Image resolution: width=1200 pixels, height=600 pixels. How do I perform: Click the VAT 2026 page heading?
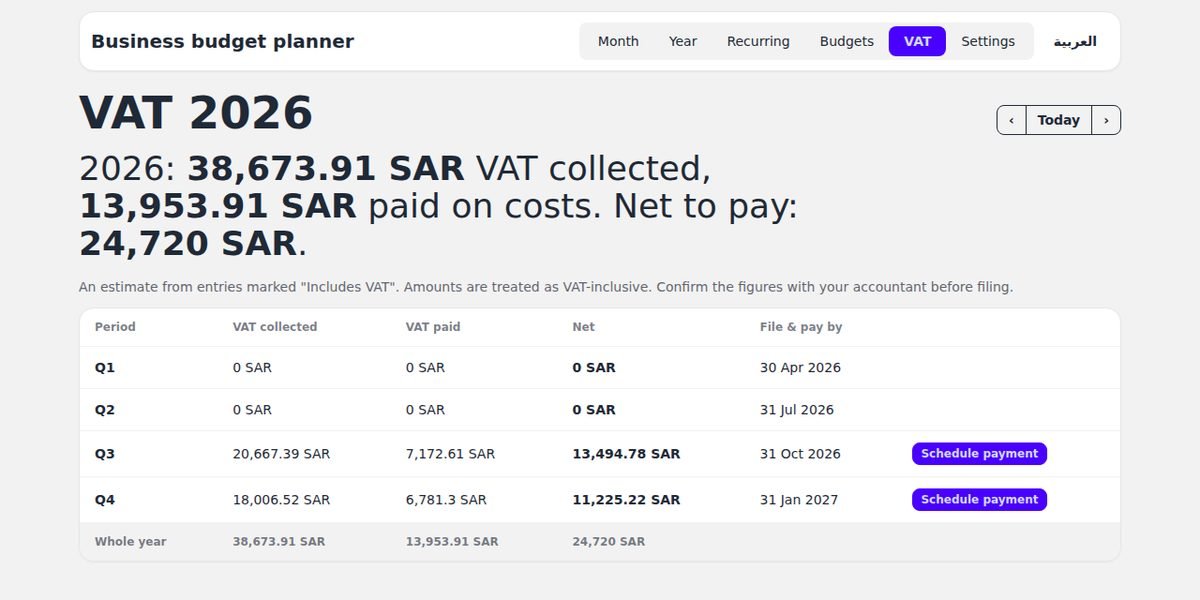196,113
